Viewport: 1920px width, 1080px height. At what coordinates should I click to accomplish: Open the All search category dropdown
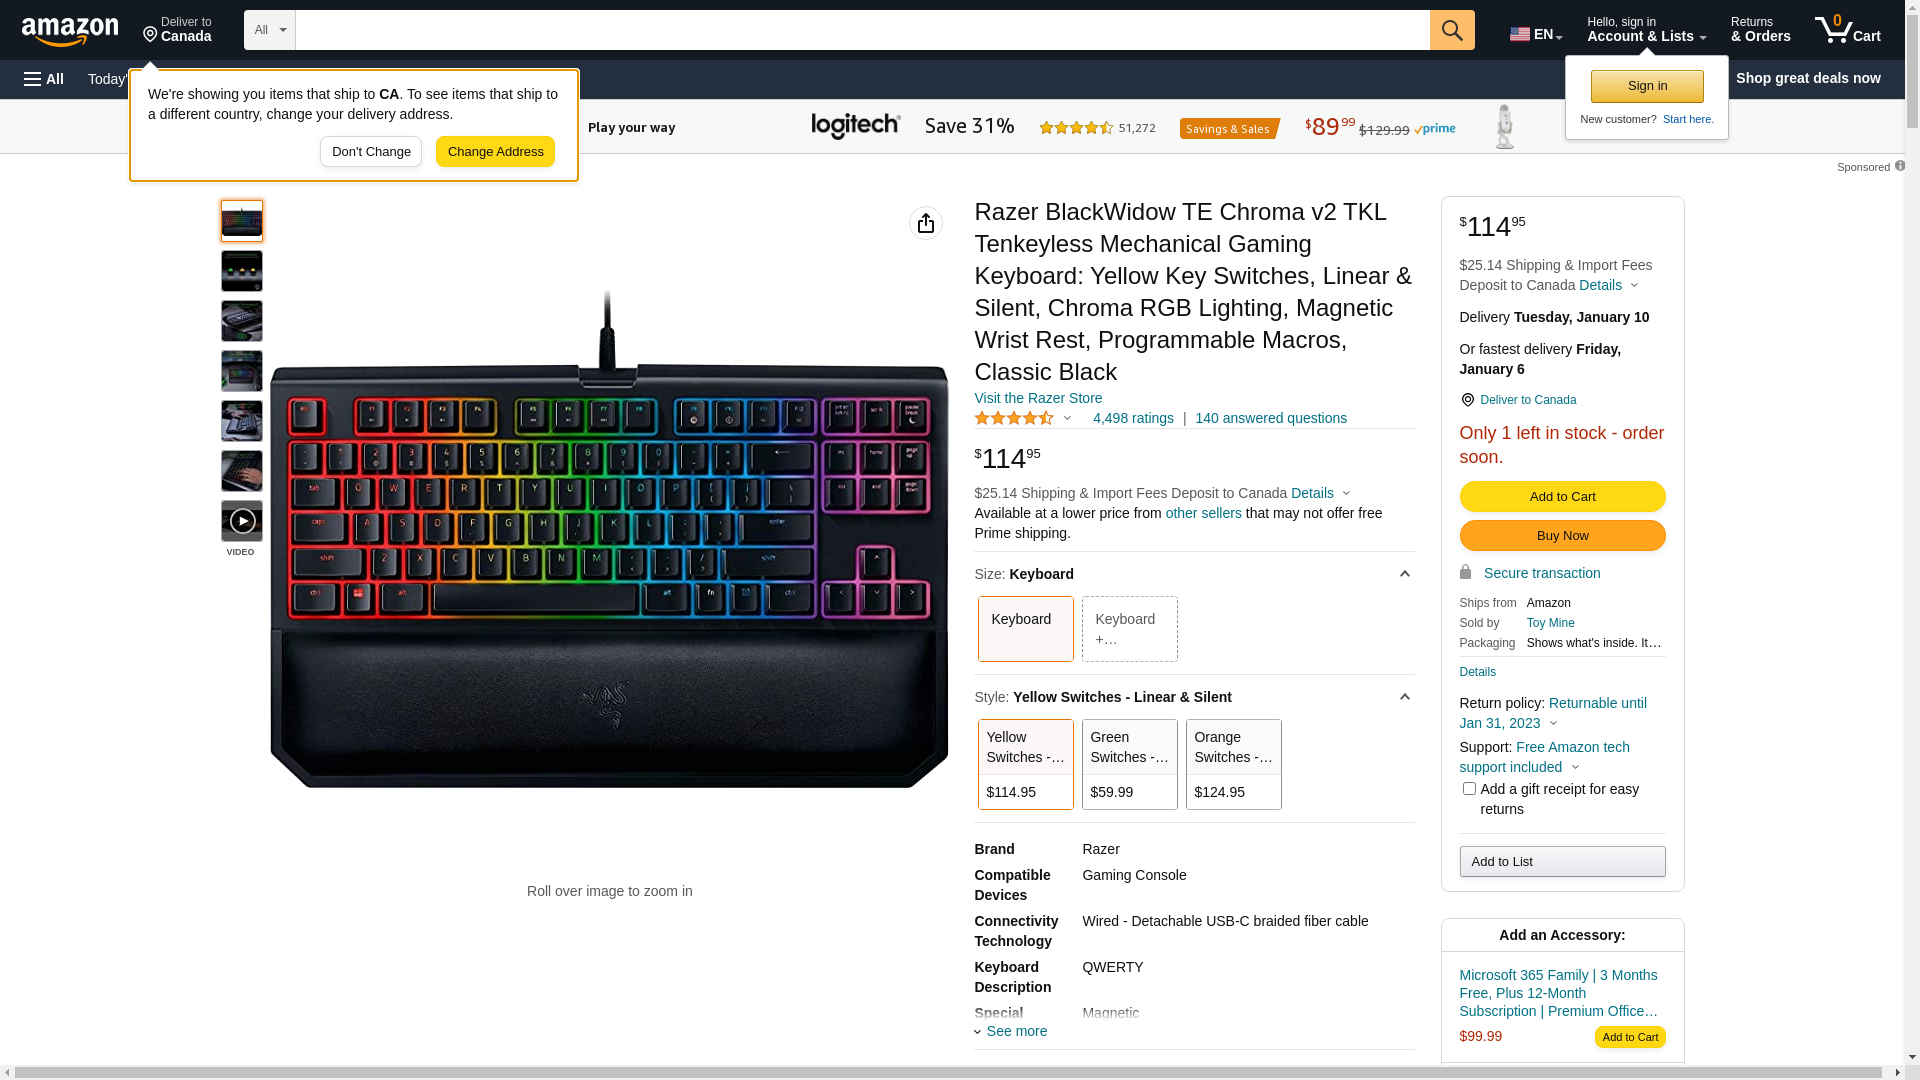pyautogui.click(x=270, y=30)
